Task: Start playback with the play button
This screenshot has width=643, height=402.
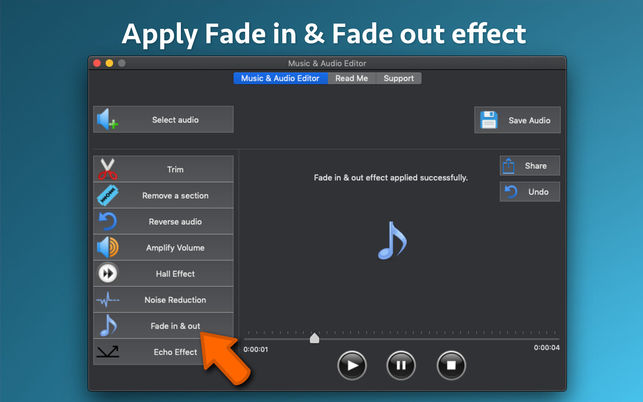Action: tap(352, 365)
